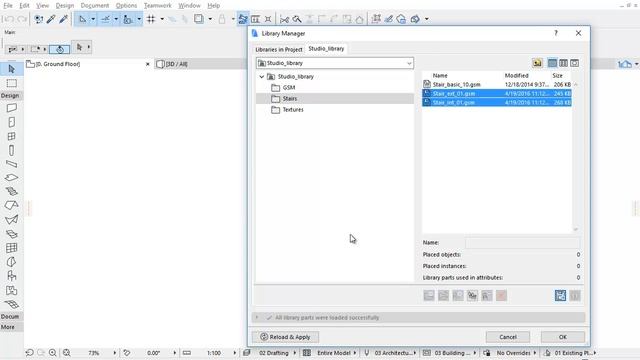Click the zoom in magnifier in status bar
The height and width of the screenshot is (360, 640).
[x=53, y=353]
